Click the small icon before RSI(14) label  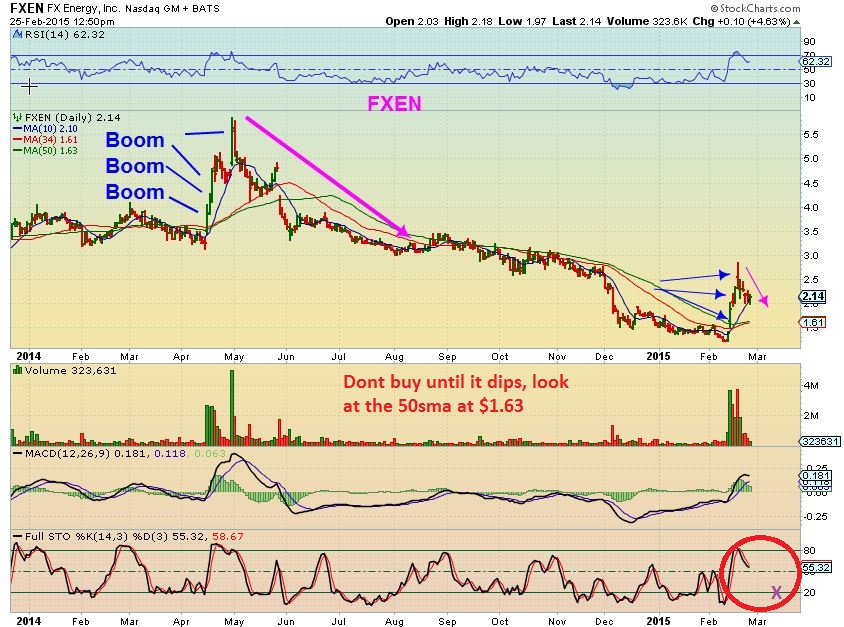pyautogui.click(x=17, y=34)
